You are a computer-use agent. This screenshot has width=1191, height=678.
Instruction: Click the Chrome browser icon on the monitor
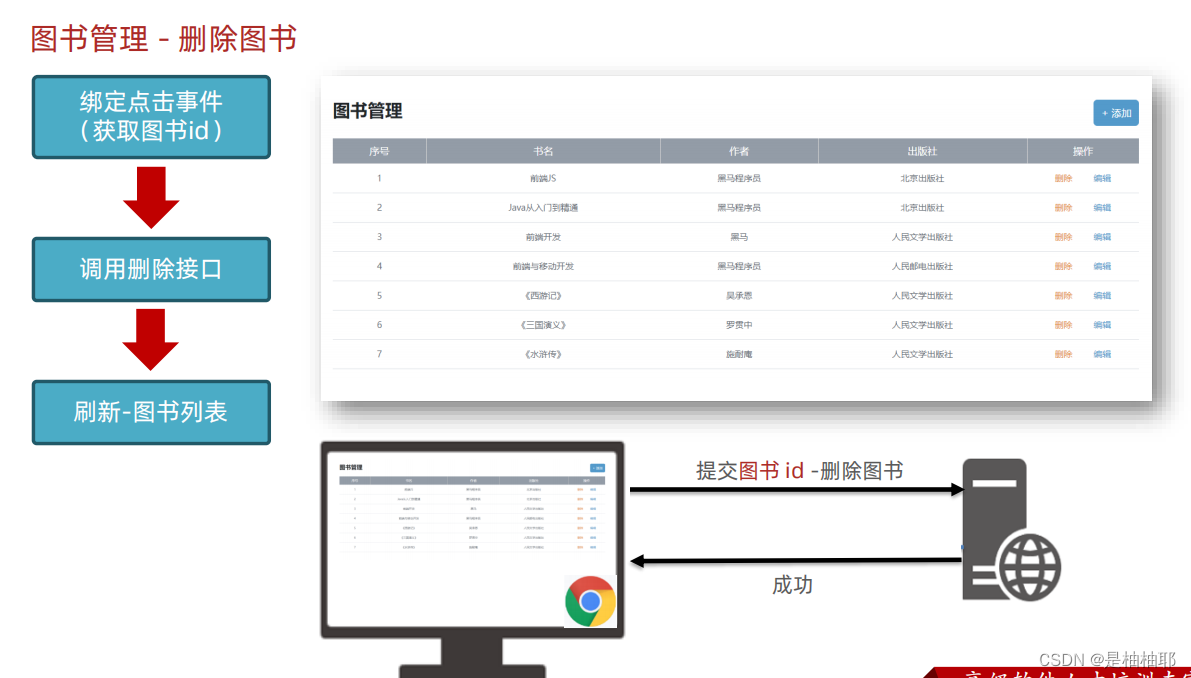point(592,602)
